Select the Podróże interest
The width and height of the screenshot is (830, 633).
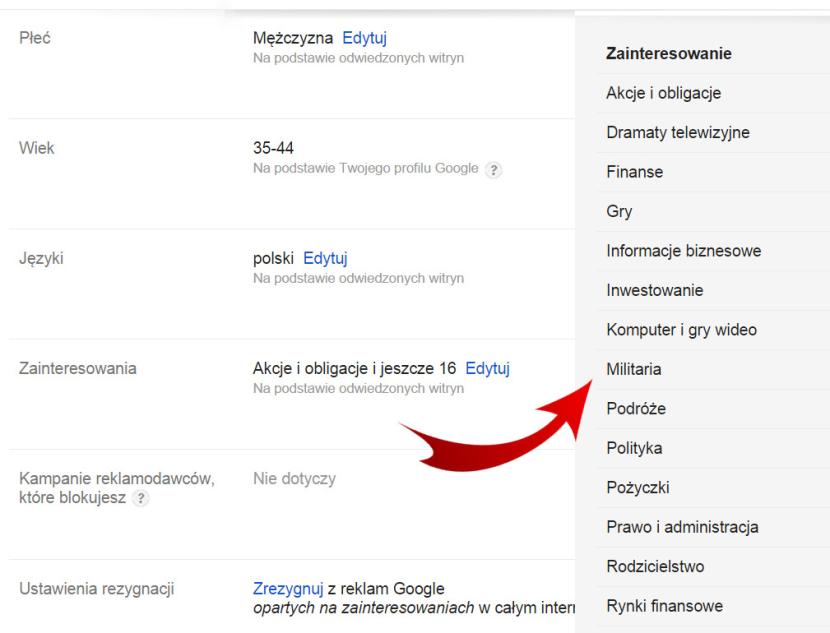pyautogui.click(x=635, y=409)
